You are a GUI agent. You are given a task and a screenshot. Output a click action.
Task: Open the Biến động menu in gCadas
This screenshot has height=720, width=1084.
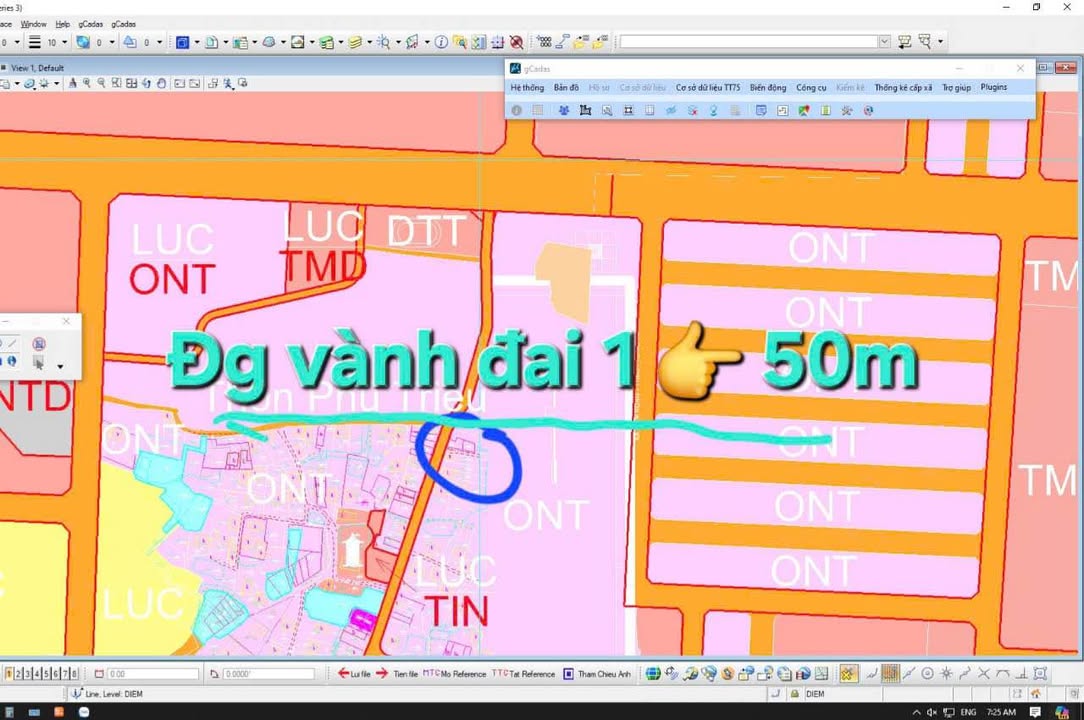pos(767,88)
